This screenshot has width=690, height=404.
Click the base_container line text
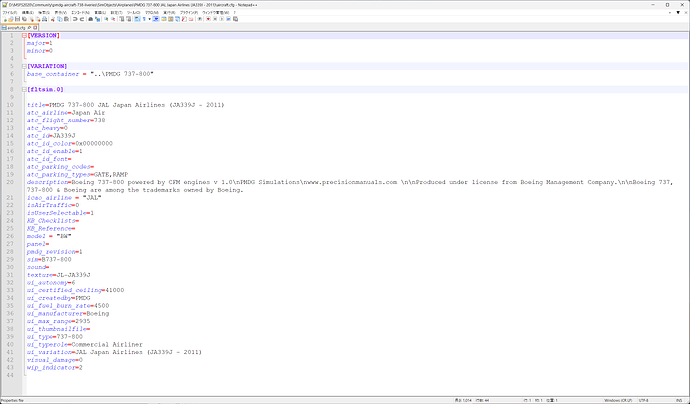(x=90, y=74)
